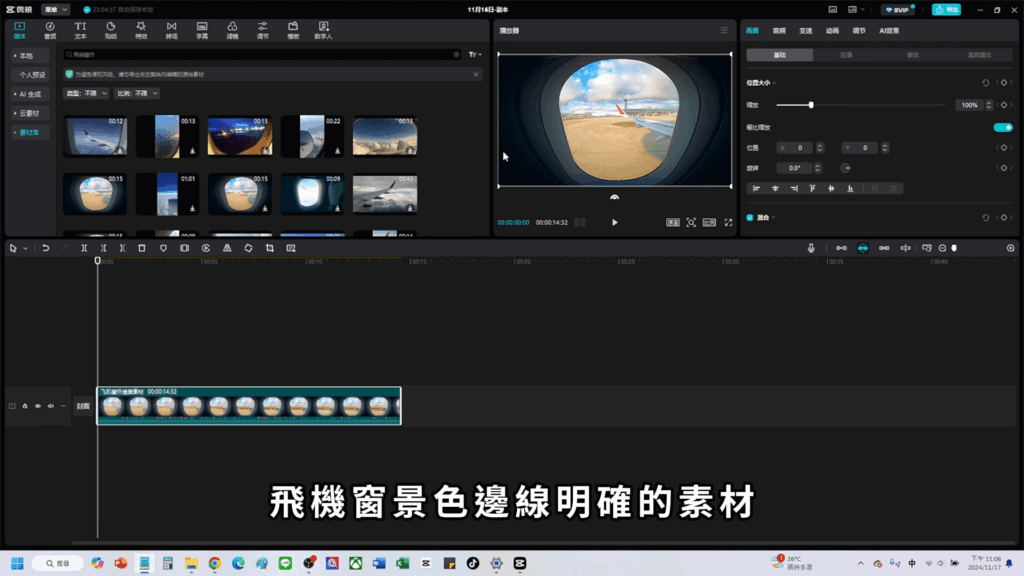Switch to the 画面 picture tab
This screenshot has height=576, width=1024.
(x=752, y=31)
